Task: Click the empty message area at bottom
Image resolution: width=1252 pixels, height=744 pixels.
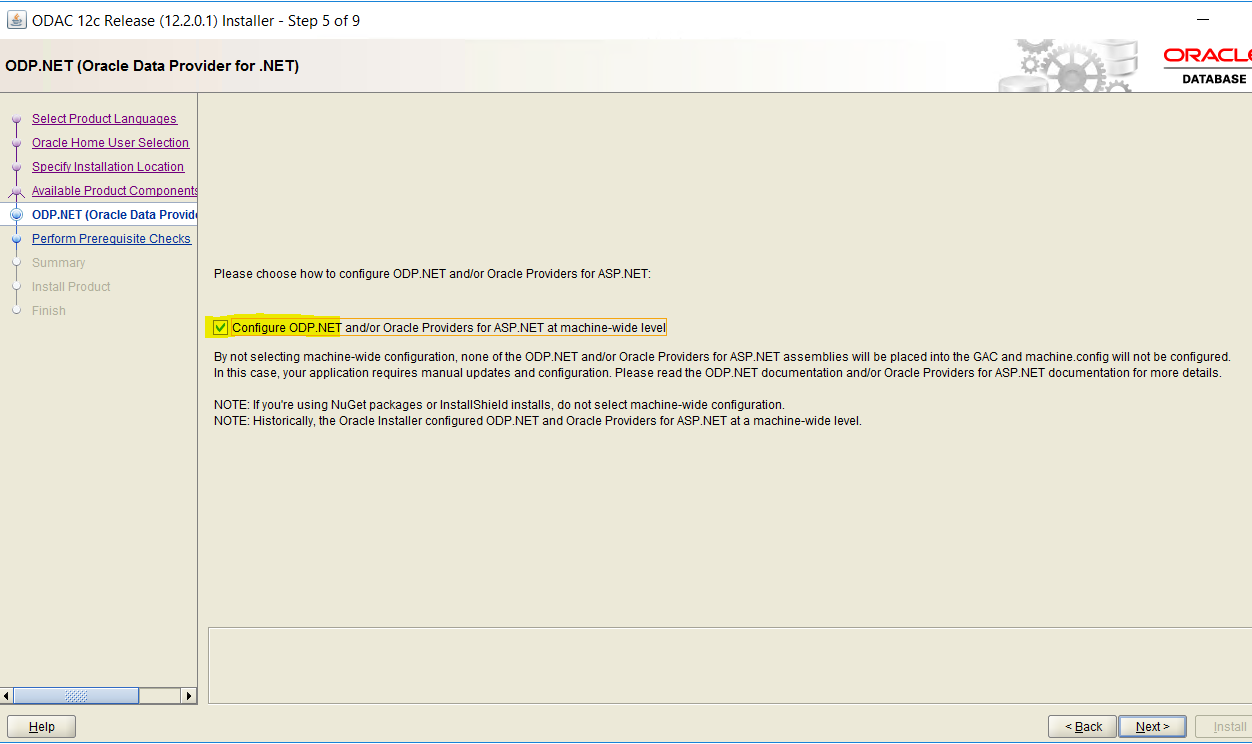Action: [x=729, y=665]
